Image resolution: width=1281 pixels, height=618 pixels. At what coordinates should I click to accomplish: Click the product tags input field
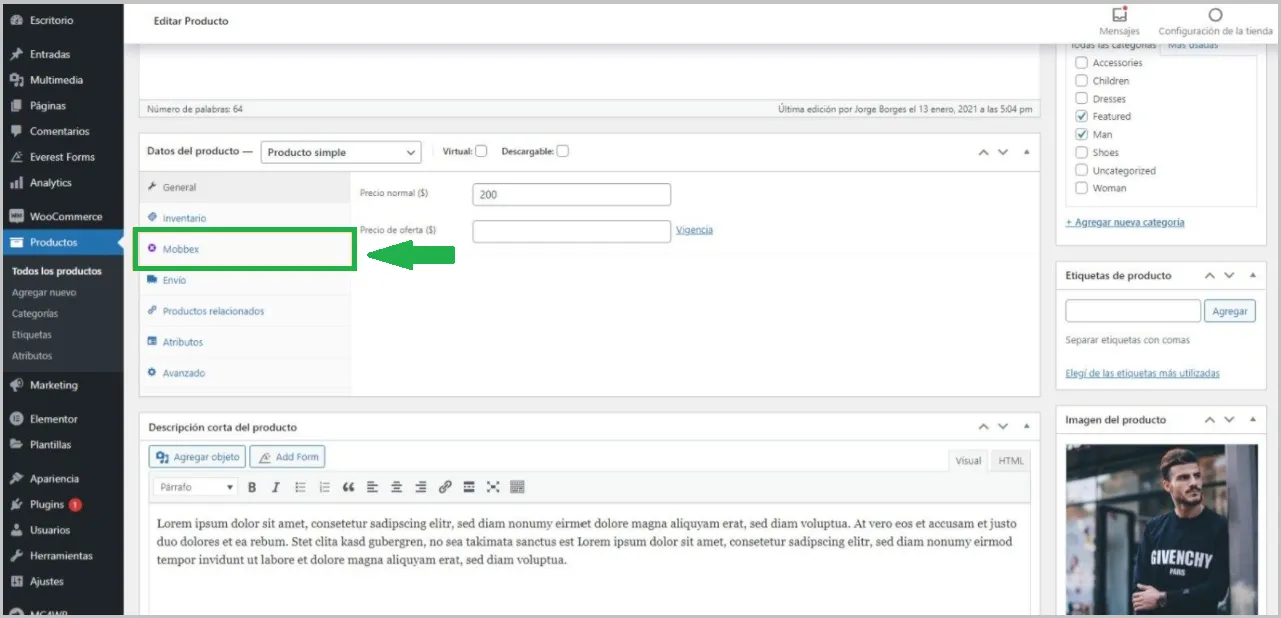[1133, 311]
